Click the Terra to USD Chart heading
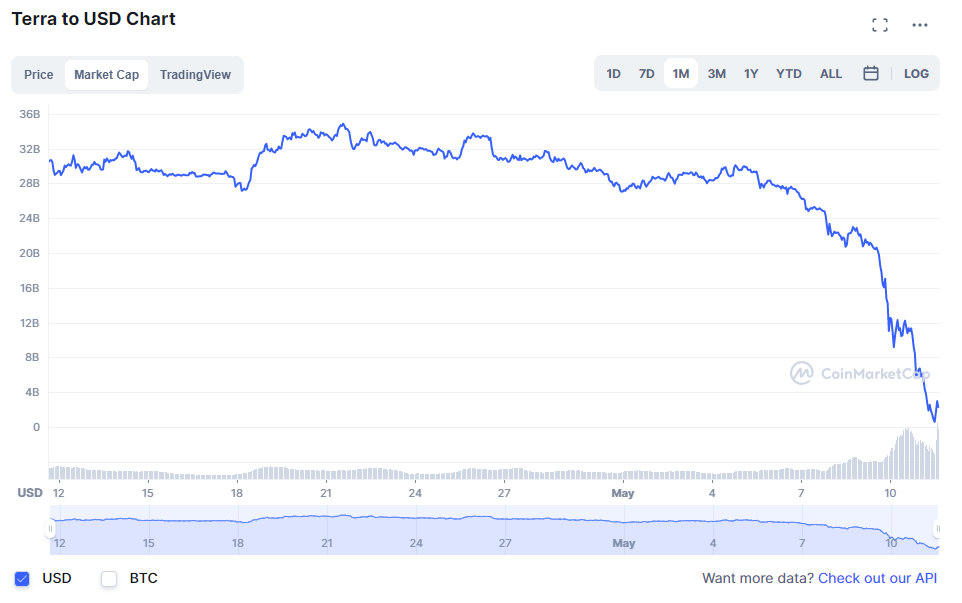This screenshot has width=962, height=603. click(93, 19)
